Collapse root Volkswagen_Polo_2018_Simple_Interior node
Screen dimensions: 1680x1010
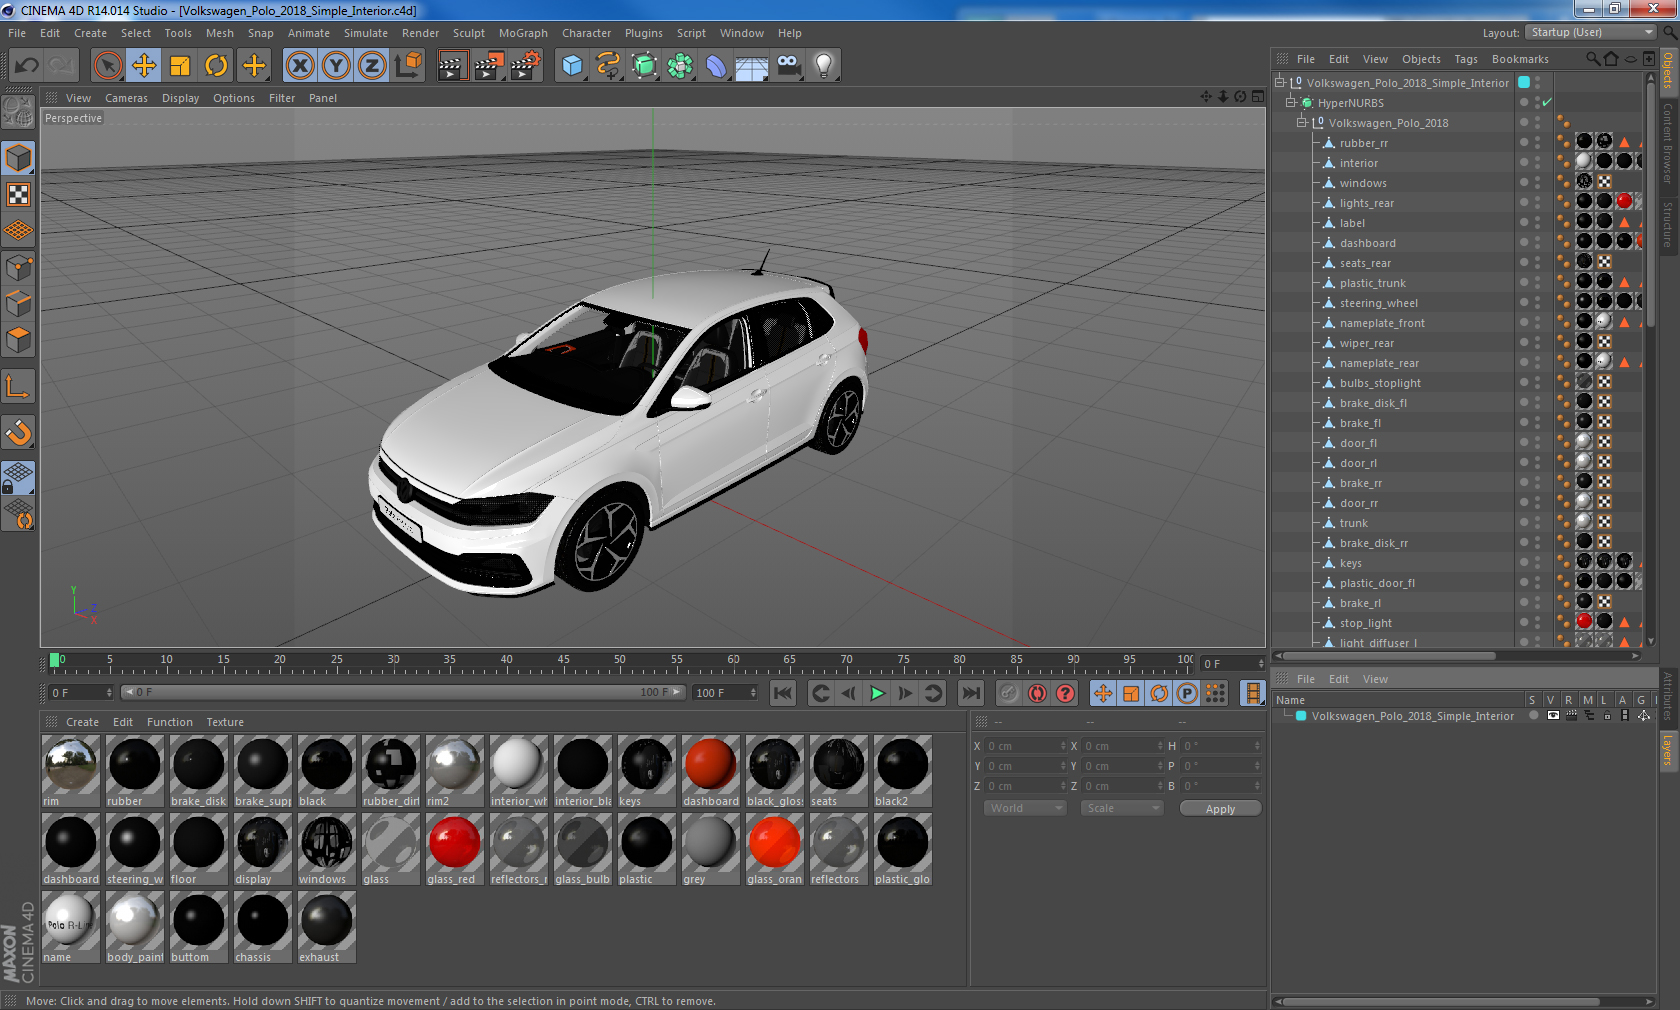(1279, 83)
